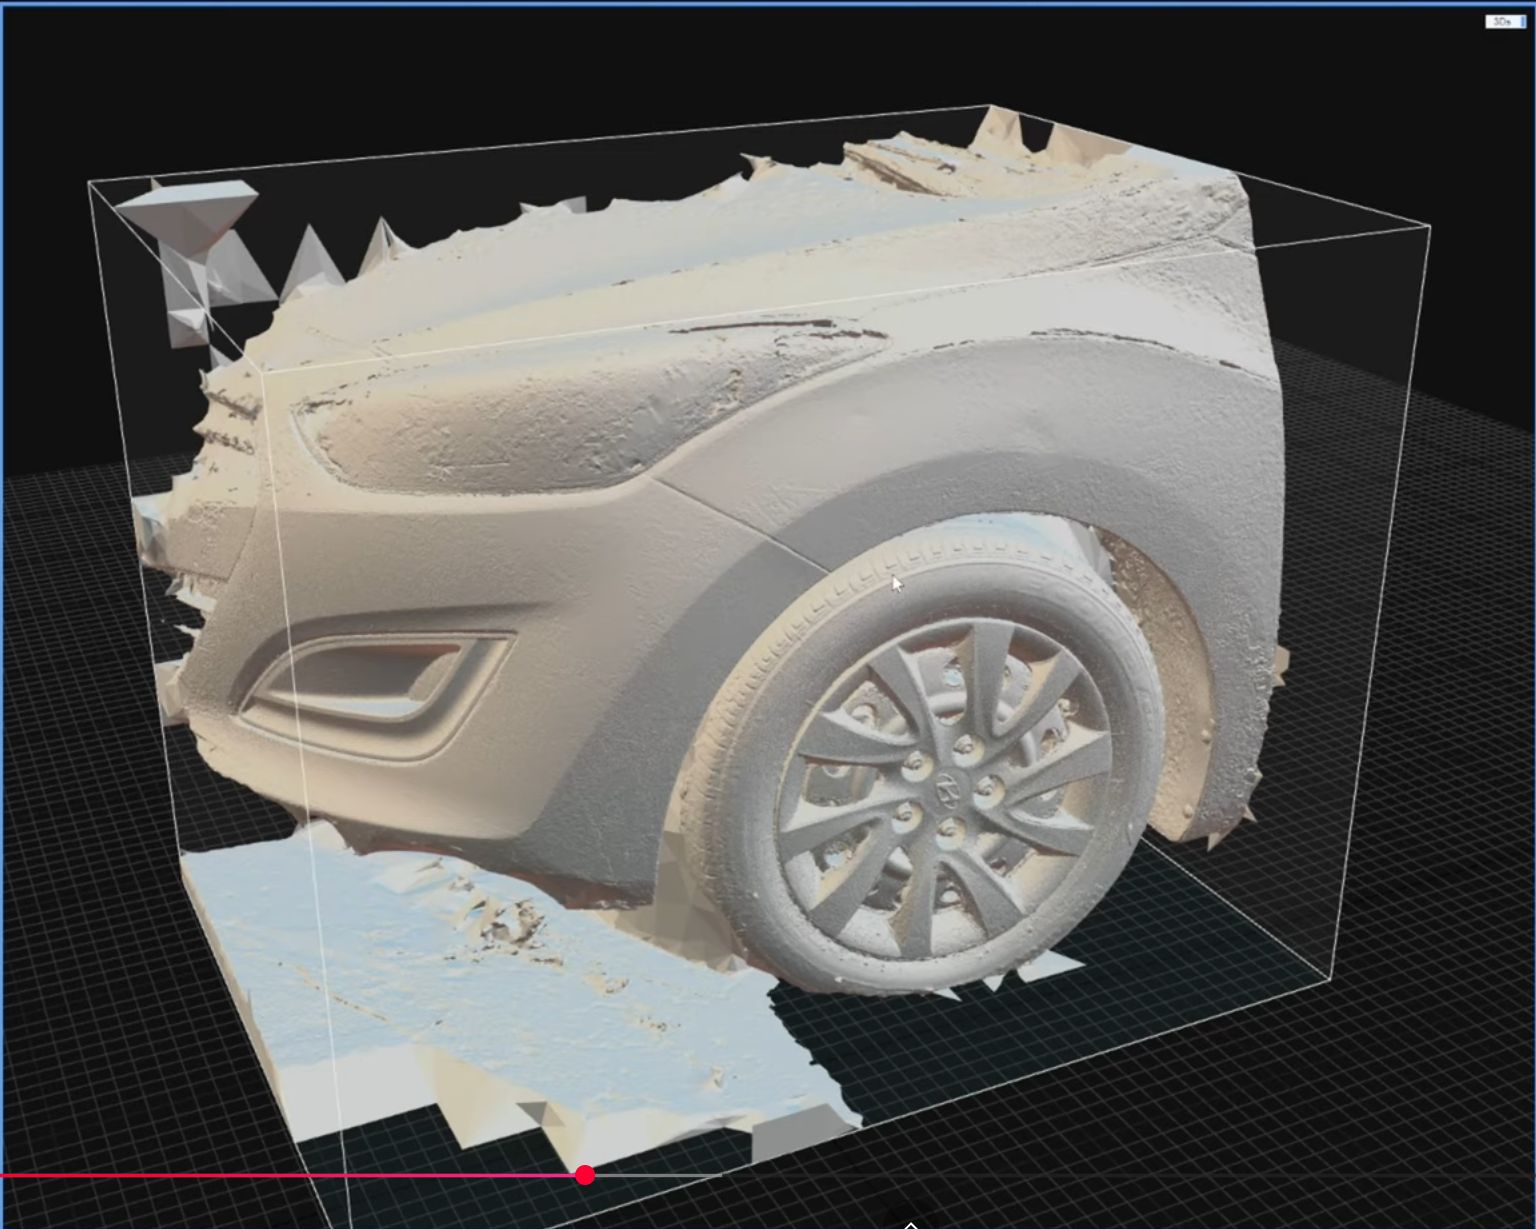Click the red playback scrubber handle
This screenshot has width=1536, height=1229.
tap(585, 1175)
